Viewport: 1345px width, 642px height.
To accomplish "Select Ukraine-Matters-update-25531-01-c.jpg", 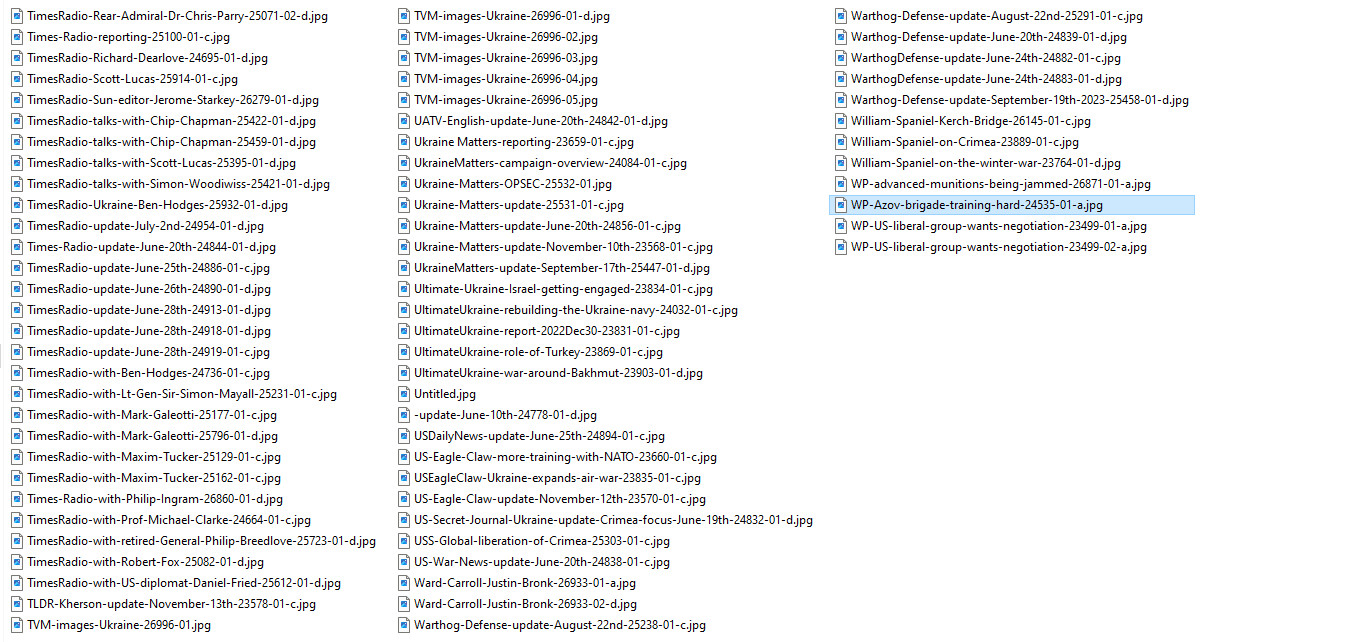I will point(517,205).
